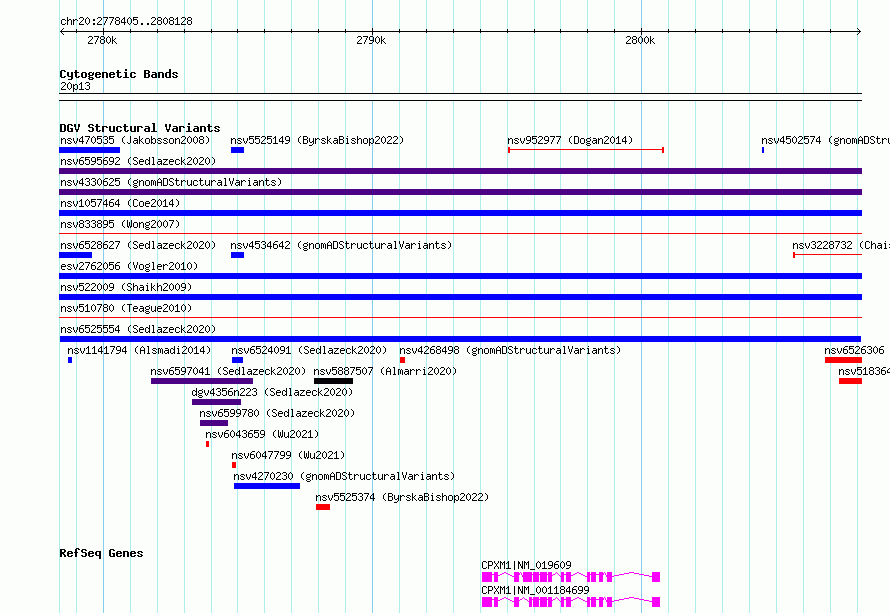Open CPXM1|NM_001184699 gene label

(535, 590)
